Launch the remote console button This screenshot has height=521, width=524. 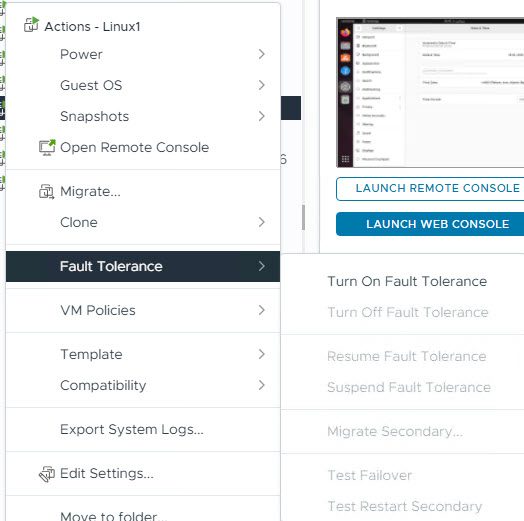point(430,189)
